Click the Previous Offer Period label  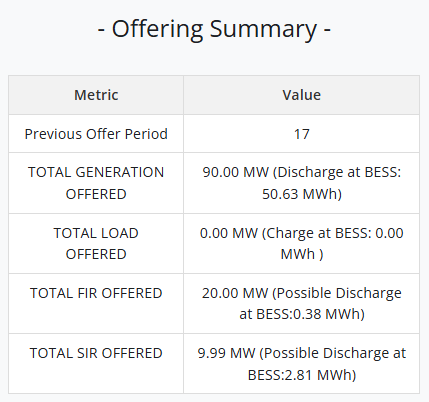click(96, 134)
